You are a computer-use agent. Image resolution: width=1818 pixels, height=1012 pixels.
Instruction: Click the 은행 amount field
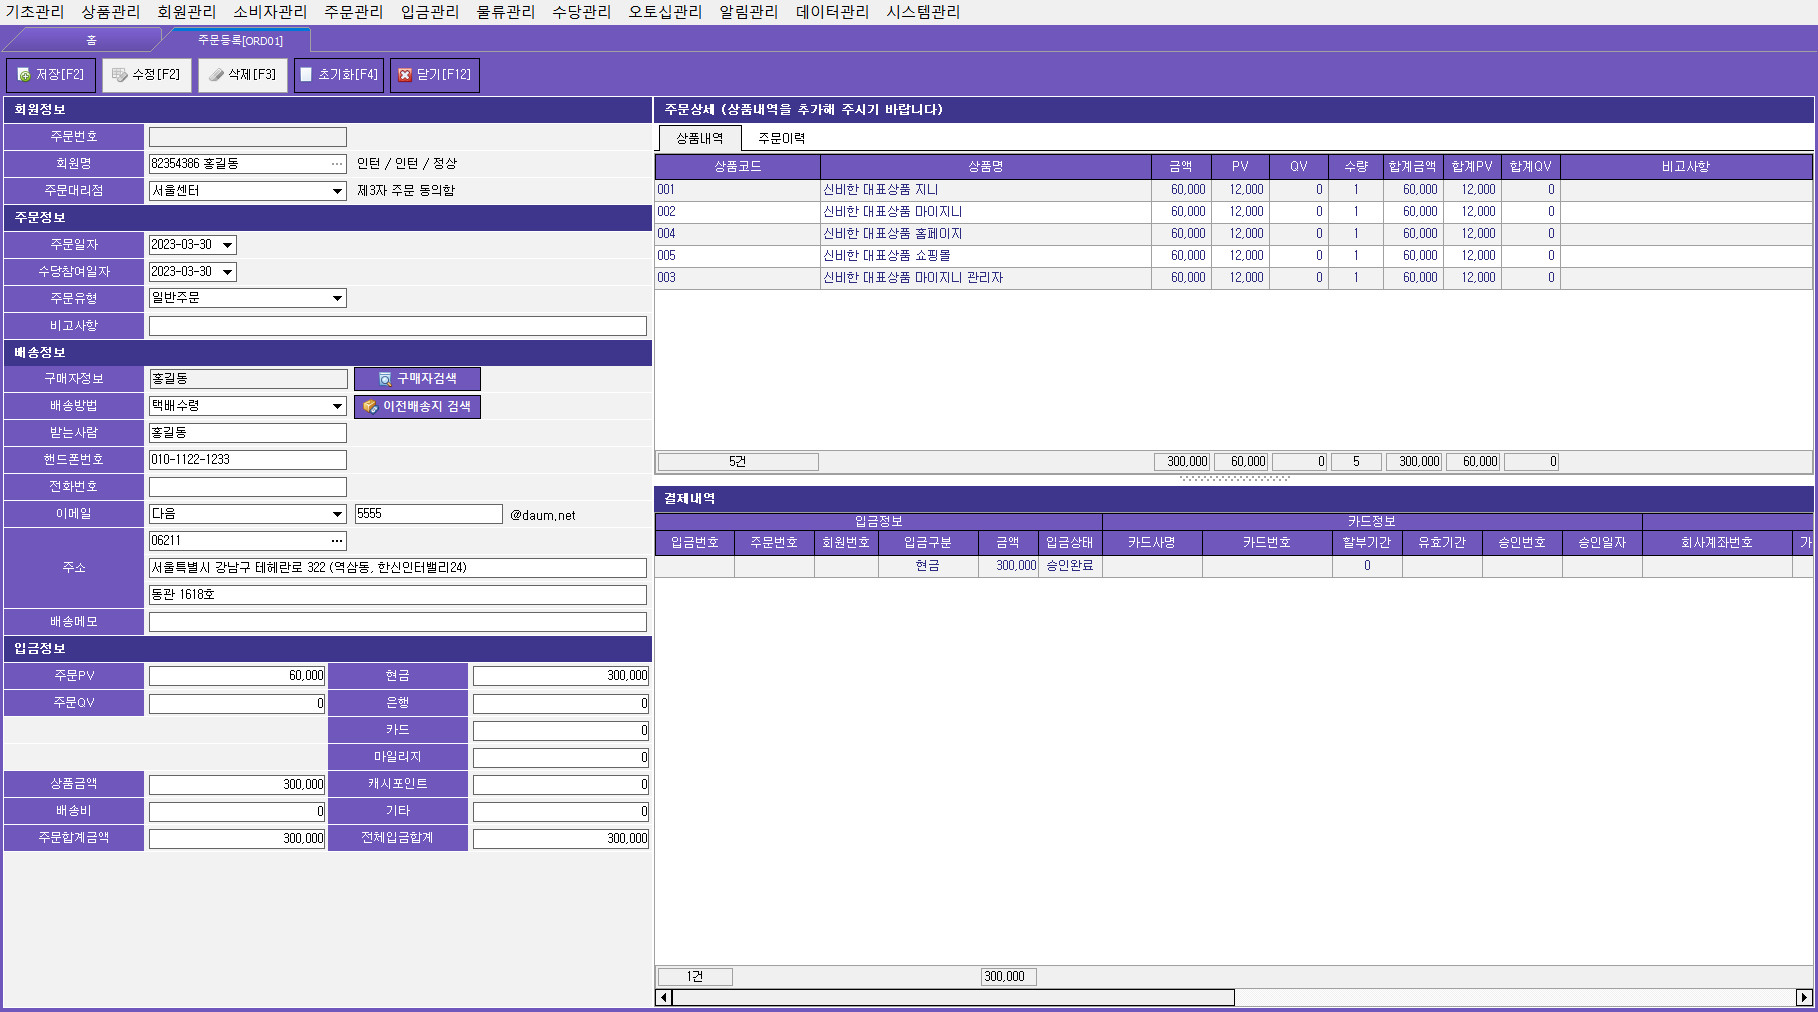pyautogui.click(x=561, y=703)
